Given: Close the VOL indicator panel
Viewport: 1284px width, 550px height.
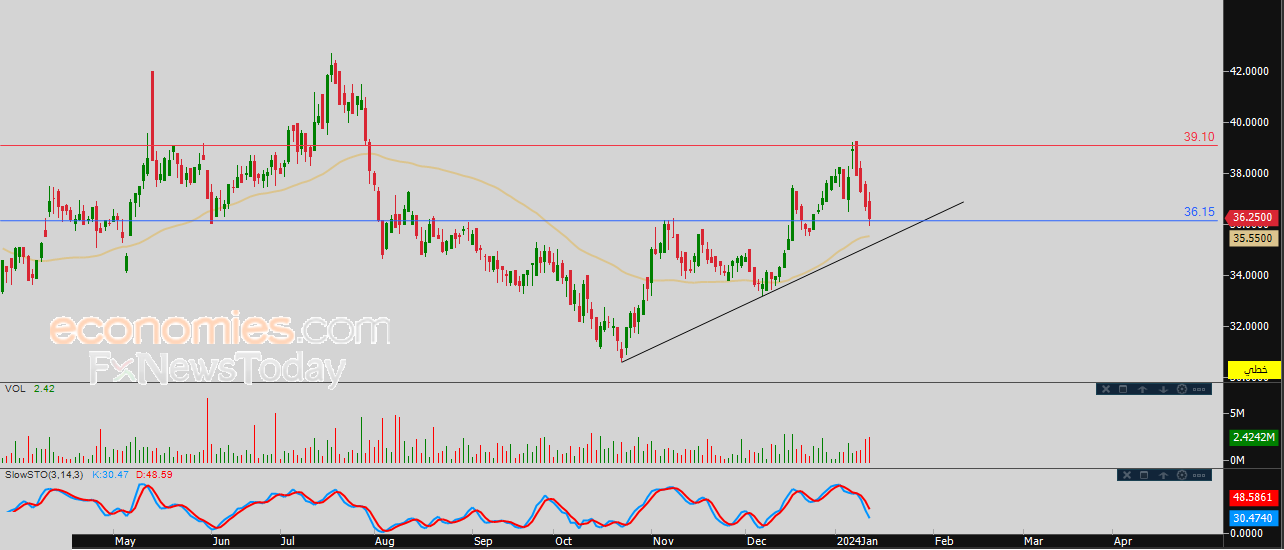Looking at the screenshot, I should pos(1106,389).
